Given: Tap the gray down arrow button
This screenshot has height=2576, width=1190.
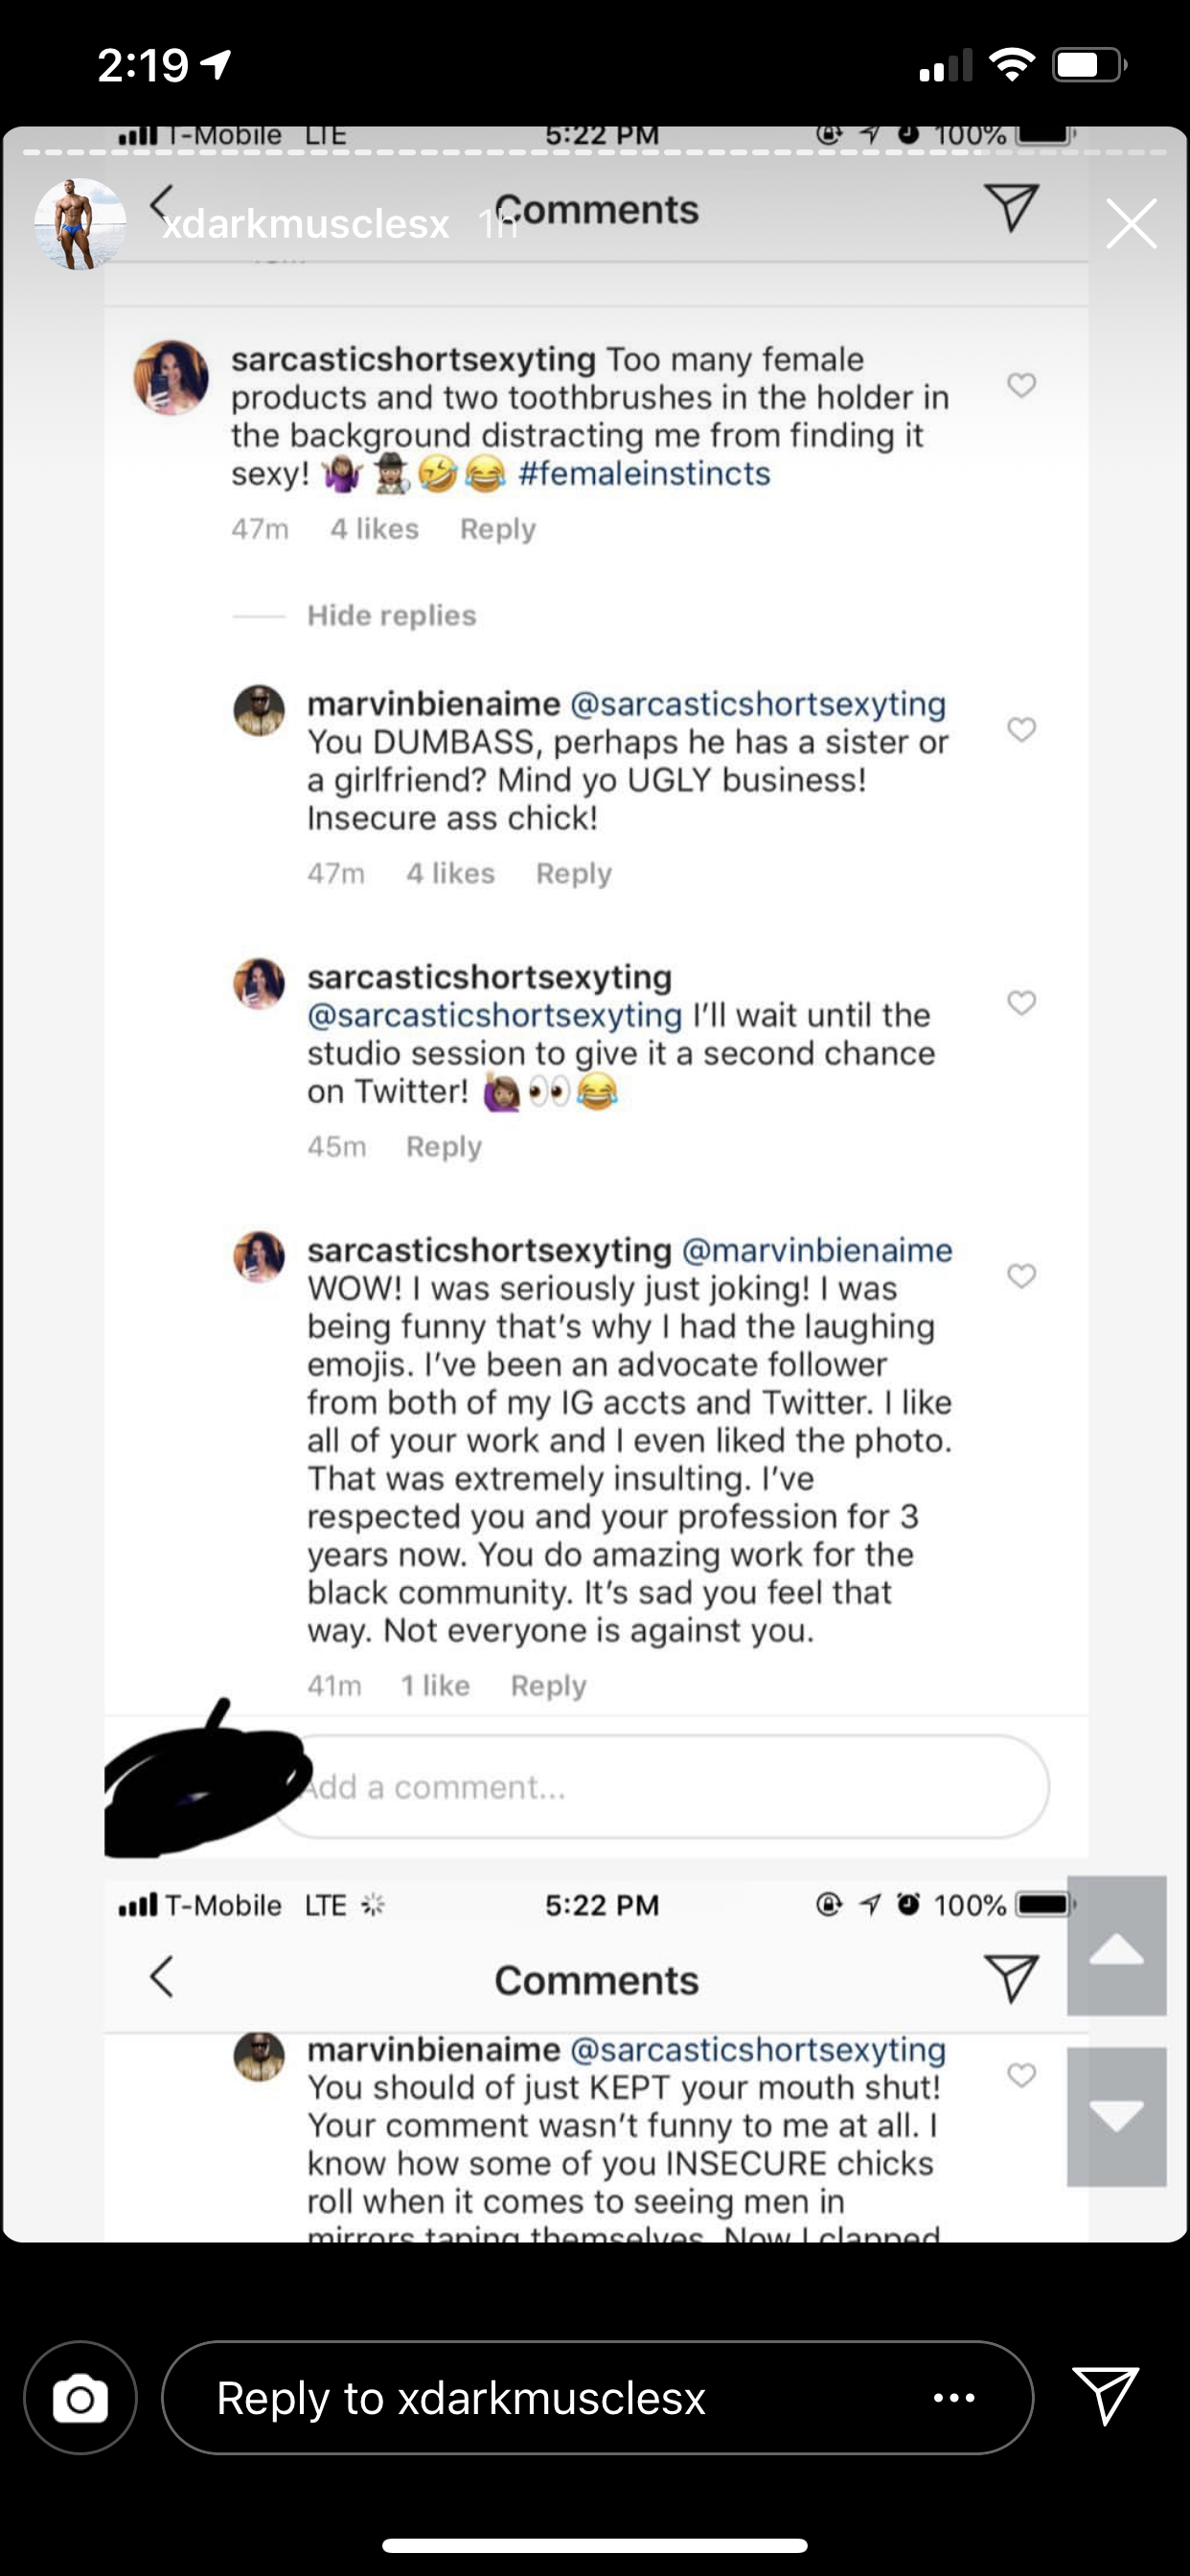Looking at the screenshot, I should point(1116,2115).
